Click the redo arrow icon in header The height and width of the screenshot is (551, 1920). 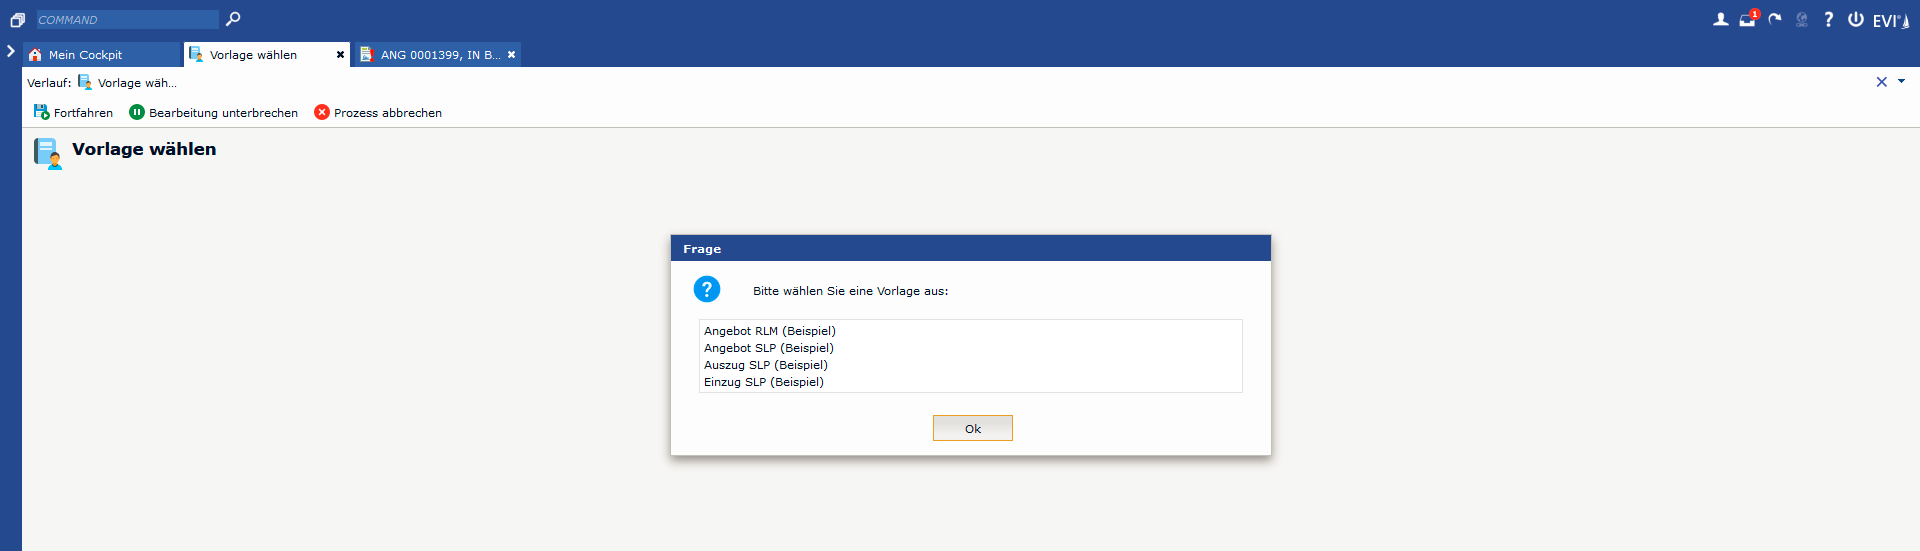(x=1775, y=19)
